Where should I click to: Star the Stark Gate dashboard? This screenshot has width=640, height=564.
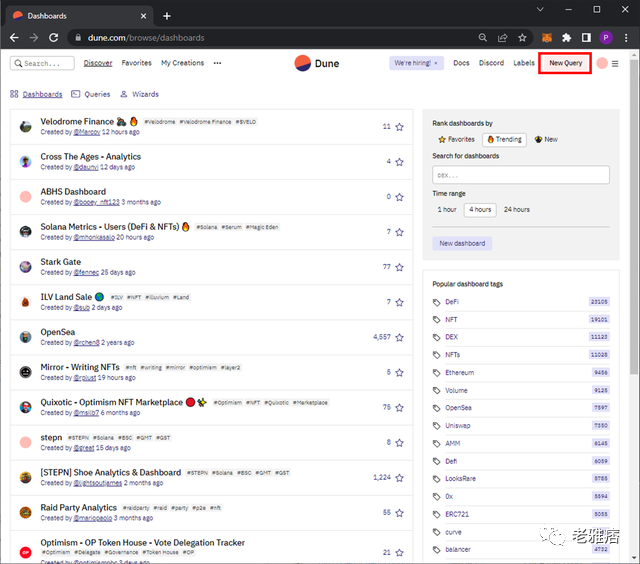[399, 267]
